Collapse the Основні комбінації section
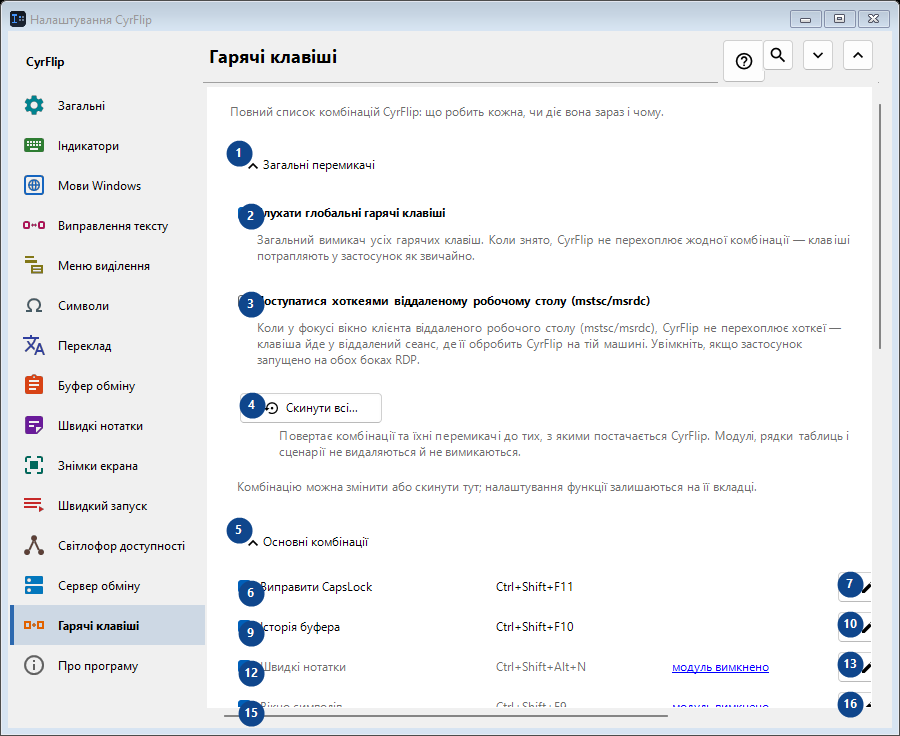The height and width of the screenshot is (736, 900). click(x=253, y=543)
